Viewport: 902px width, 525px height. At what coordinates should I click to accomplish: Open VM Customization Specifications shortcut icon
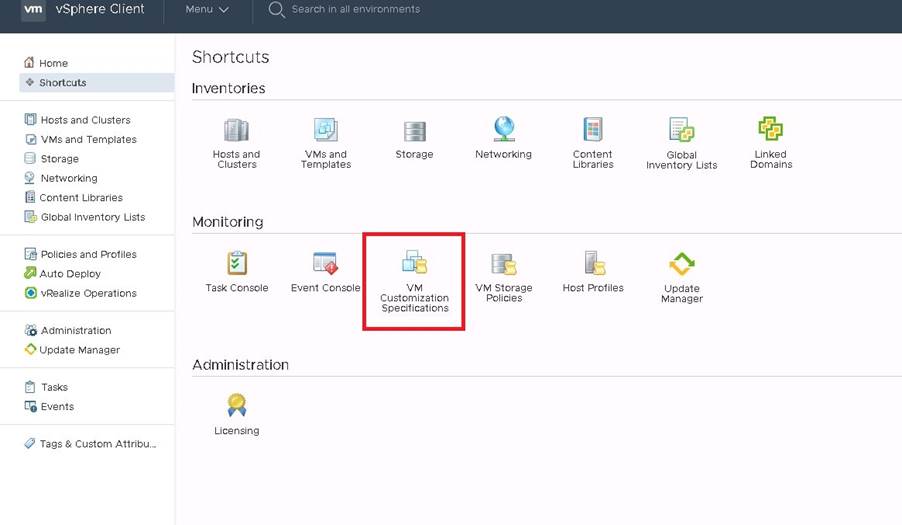pyautogui.click(x=414, y=262)
